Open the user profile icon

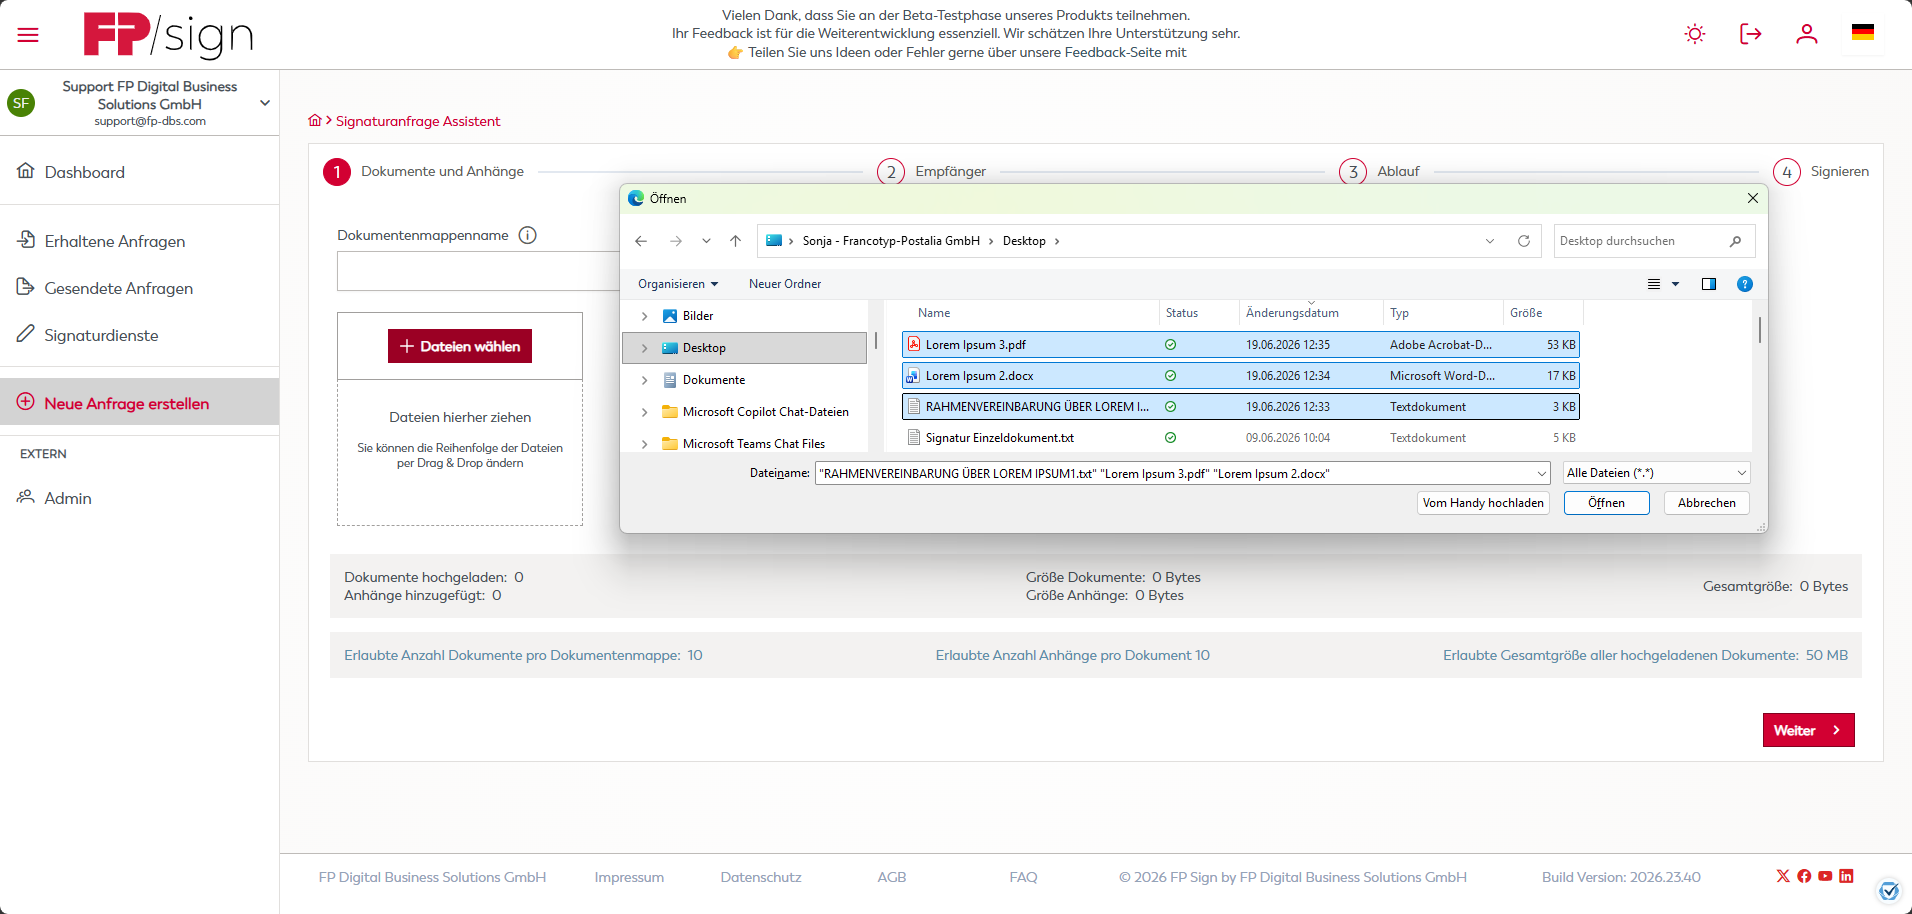click(1807, 34)
